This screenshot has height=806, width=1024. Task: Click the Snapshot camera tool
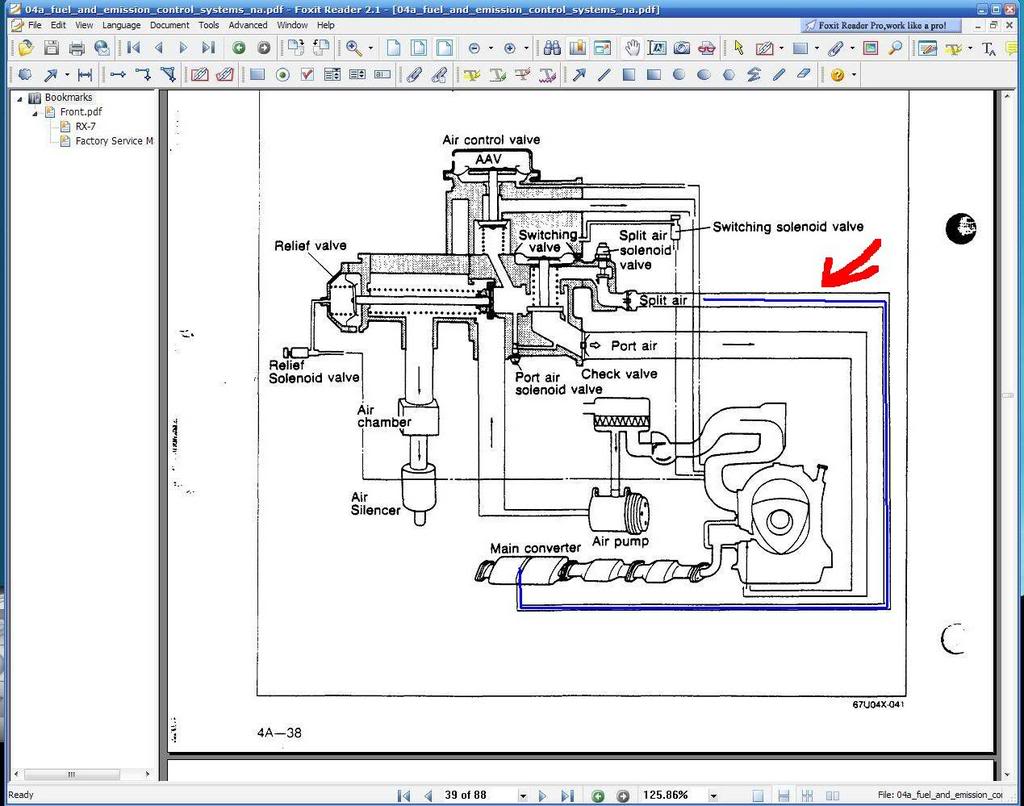coord(681,47)
